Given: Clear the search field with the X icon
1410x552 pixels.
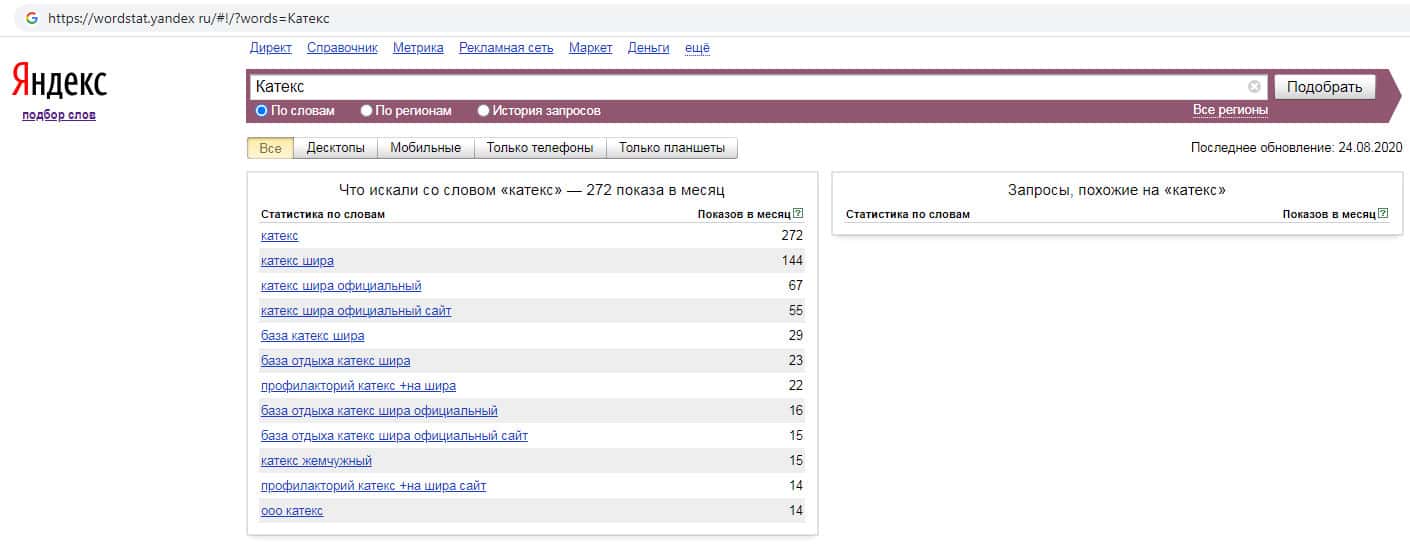Looking at the screenshot, I should (x=1254, y=87).
